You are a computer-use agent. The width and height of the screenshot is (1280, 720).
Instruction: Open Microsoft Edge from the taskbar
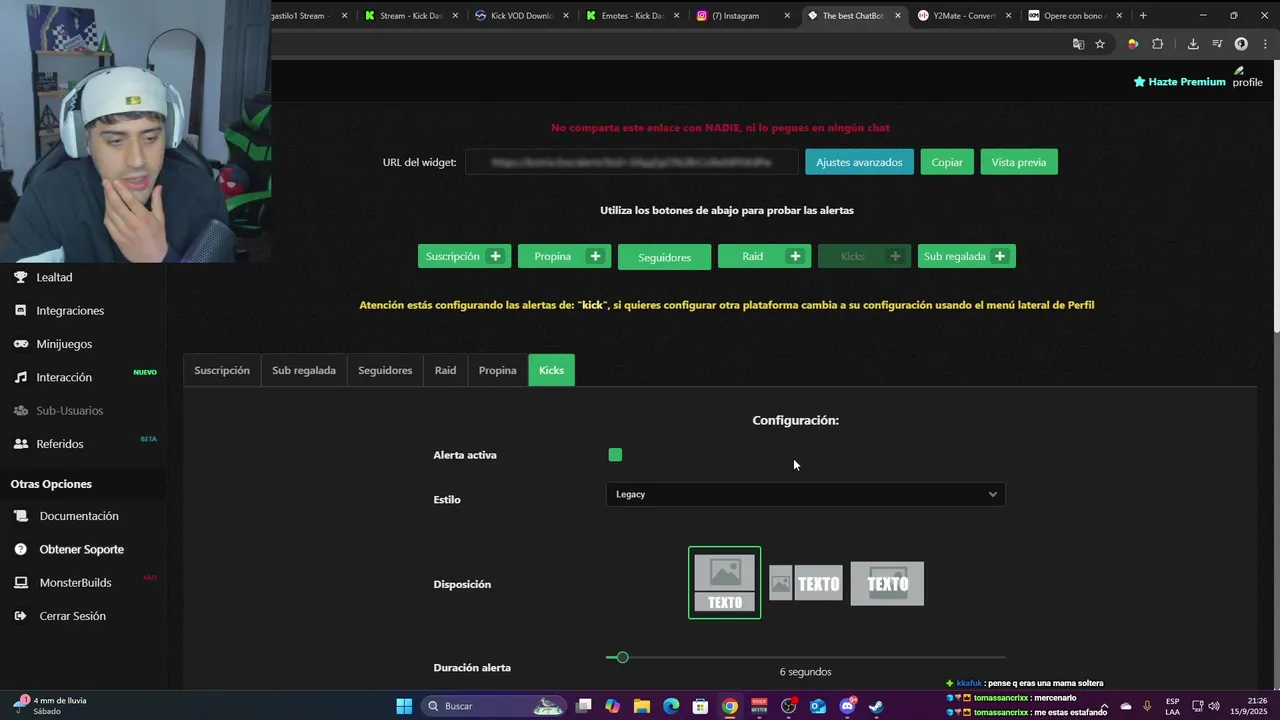click(671, 706)
